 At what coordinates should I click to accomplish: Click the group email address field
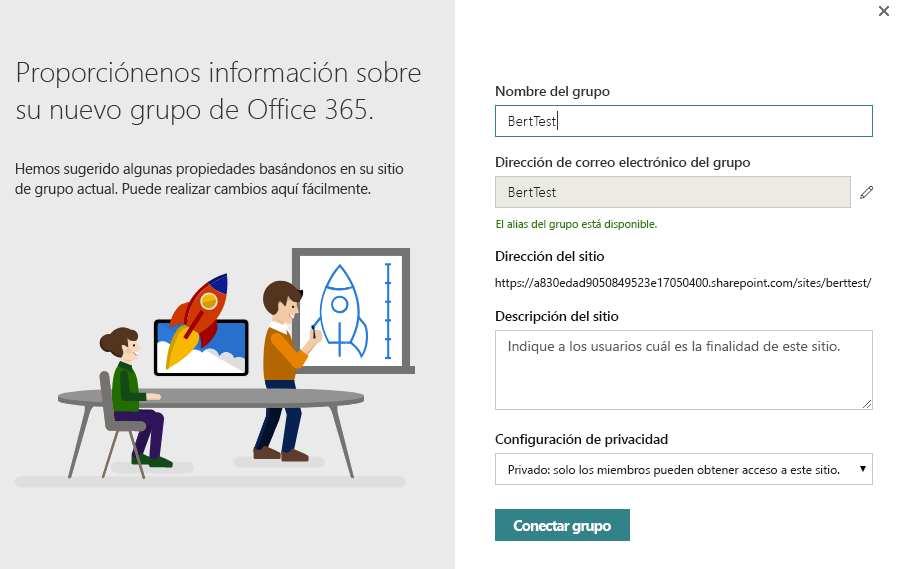click(x=672, y=192)
